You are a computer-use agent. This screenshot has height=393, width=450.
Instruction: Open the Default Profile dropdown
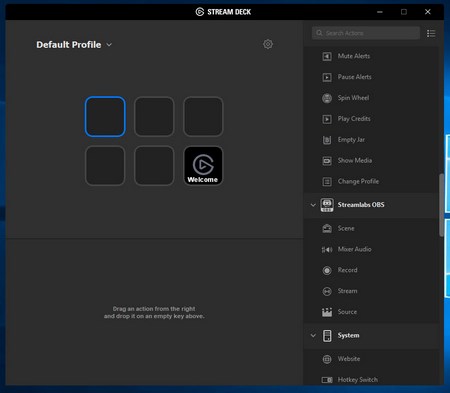pyautogui.click(x=74, y=45)
